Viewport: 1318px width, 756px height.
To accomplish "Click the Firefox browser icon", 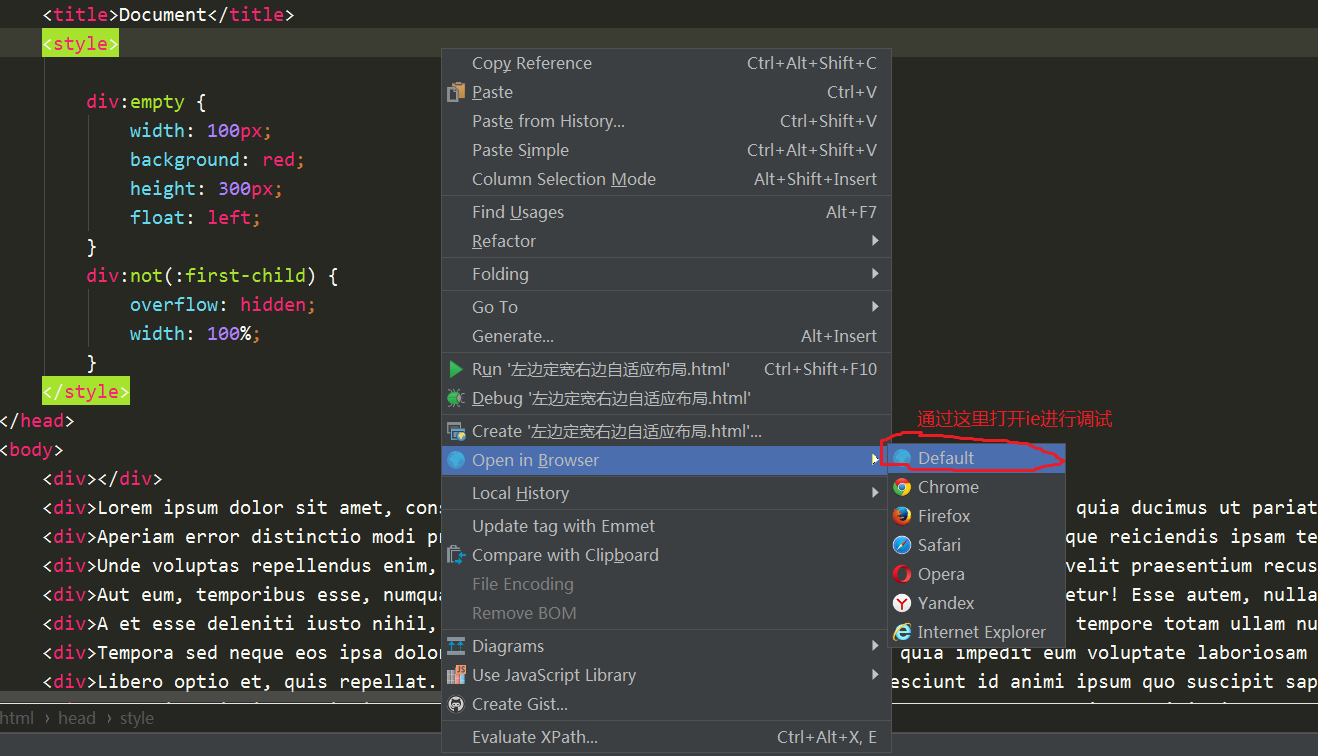I will pyautogui.click(x=902, y=516).
